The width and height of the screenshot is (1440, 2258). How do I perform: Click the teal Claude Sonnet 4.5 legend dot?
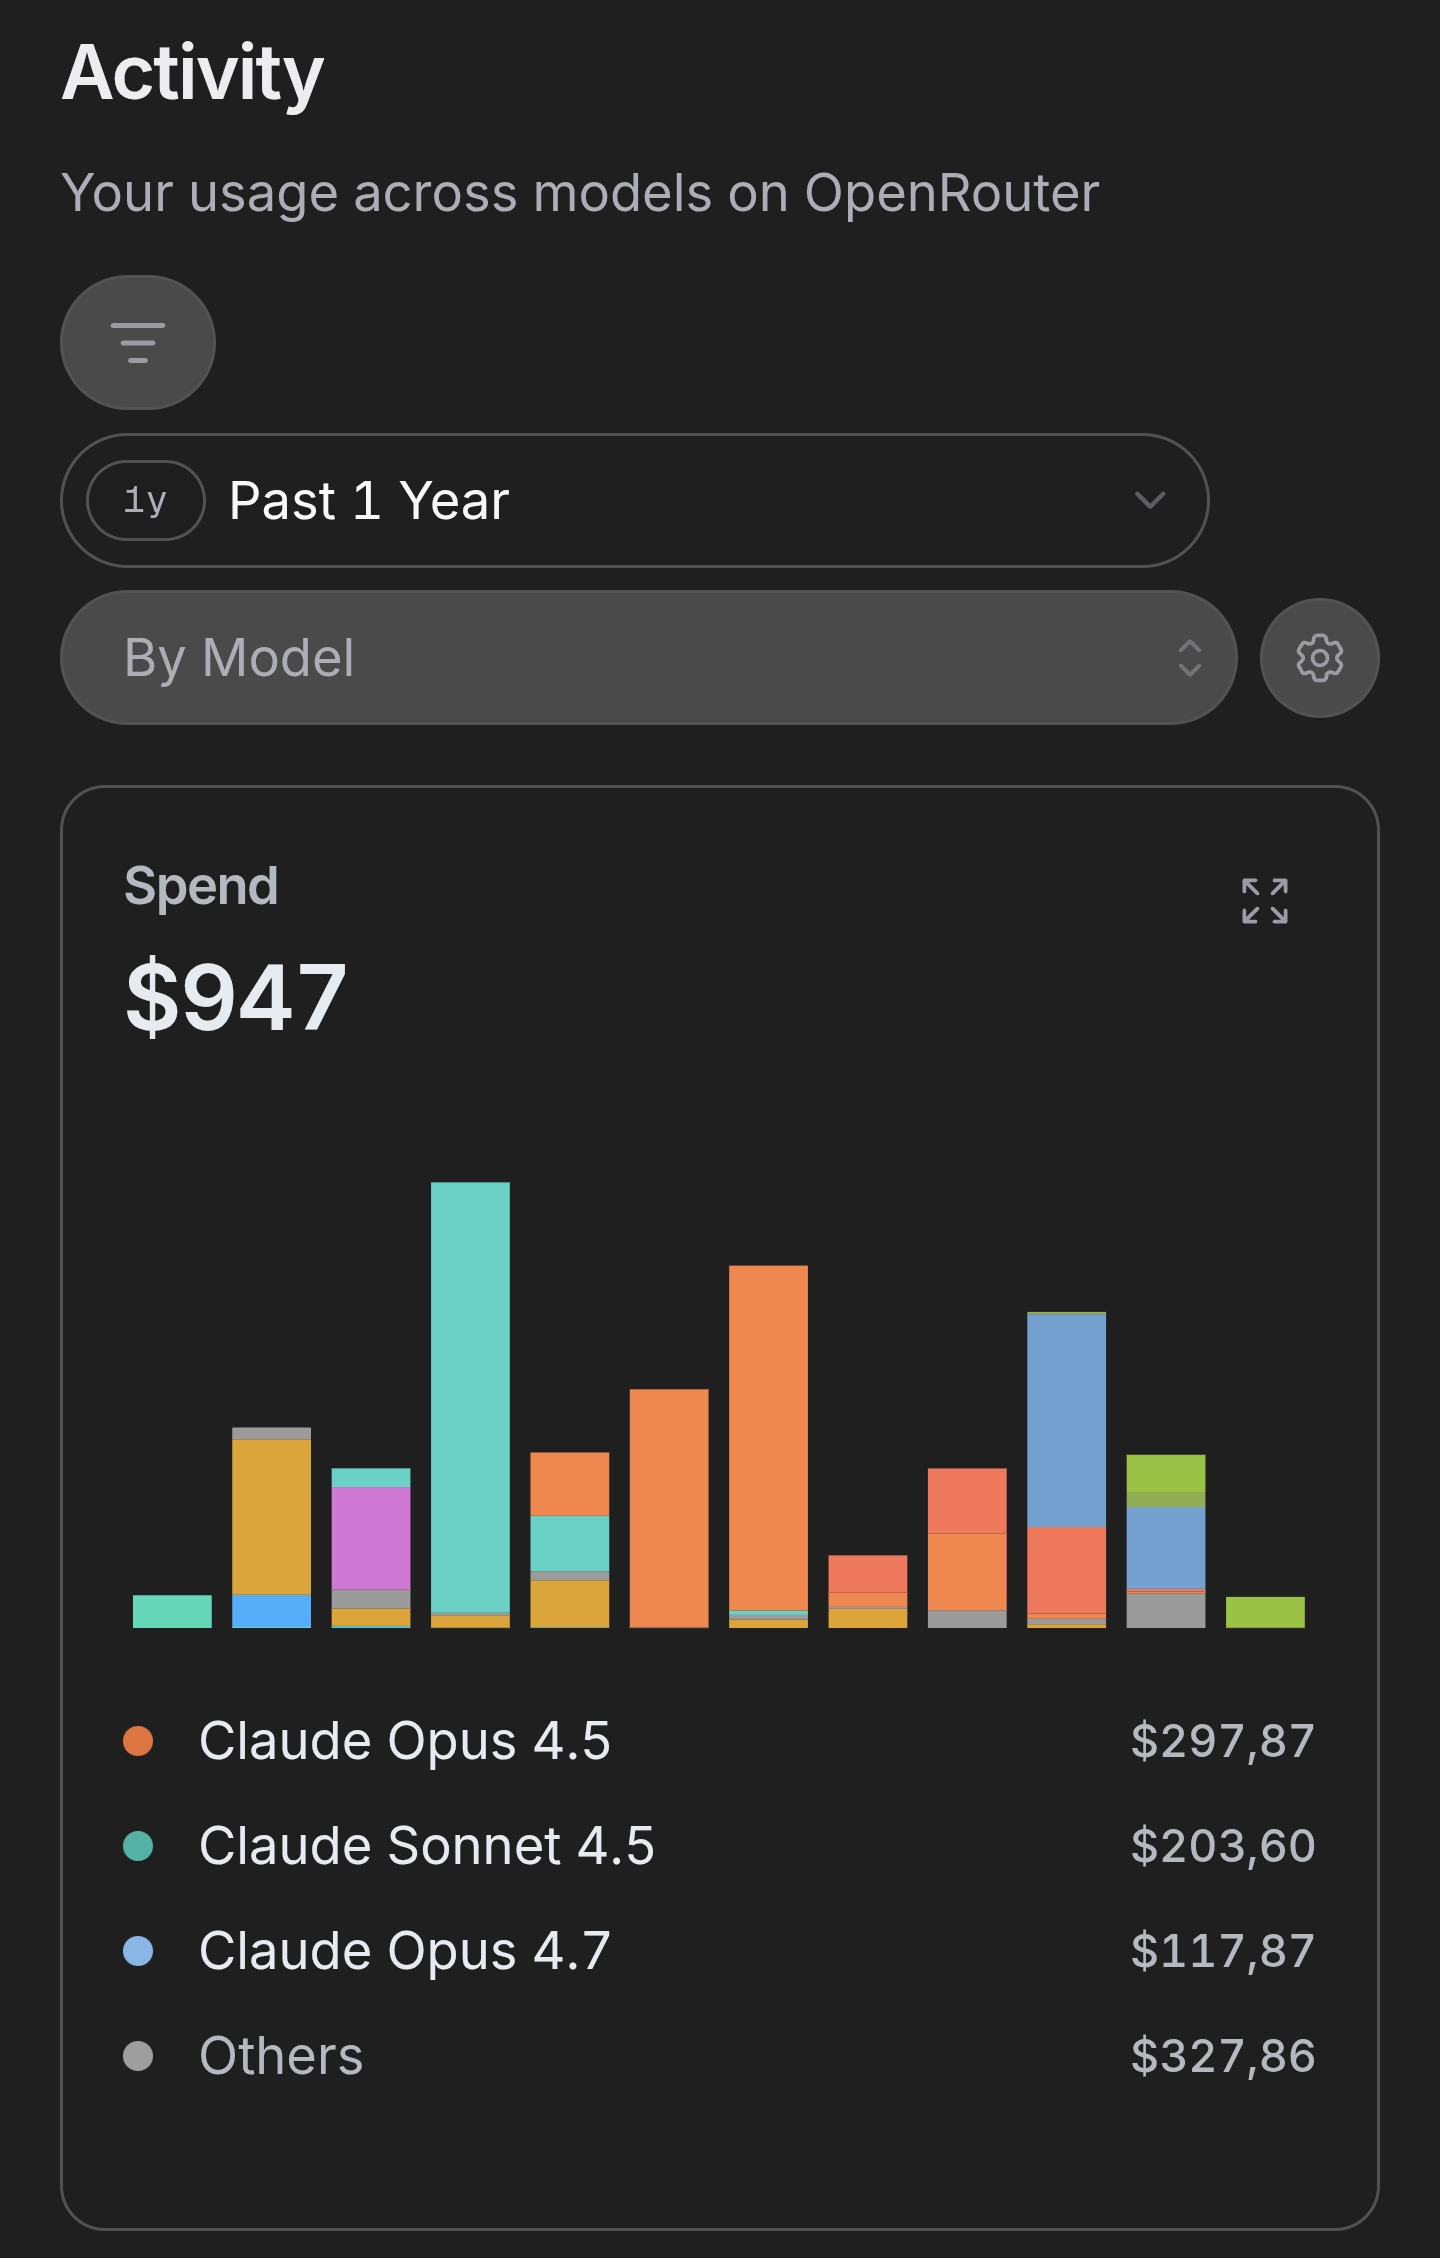click(138, 1846)
